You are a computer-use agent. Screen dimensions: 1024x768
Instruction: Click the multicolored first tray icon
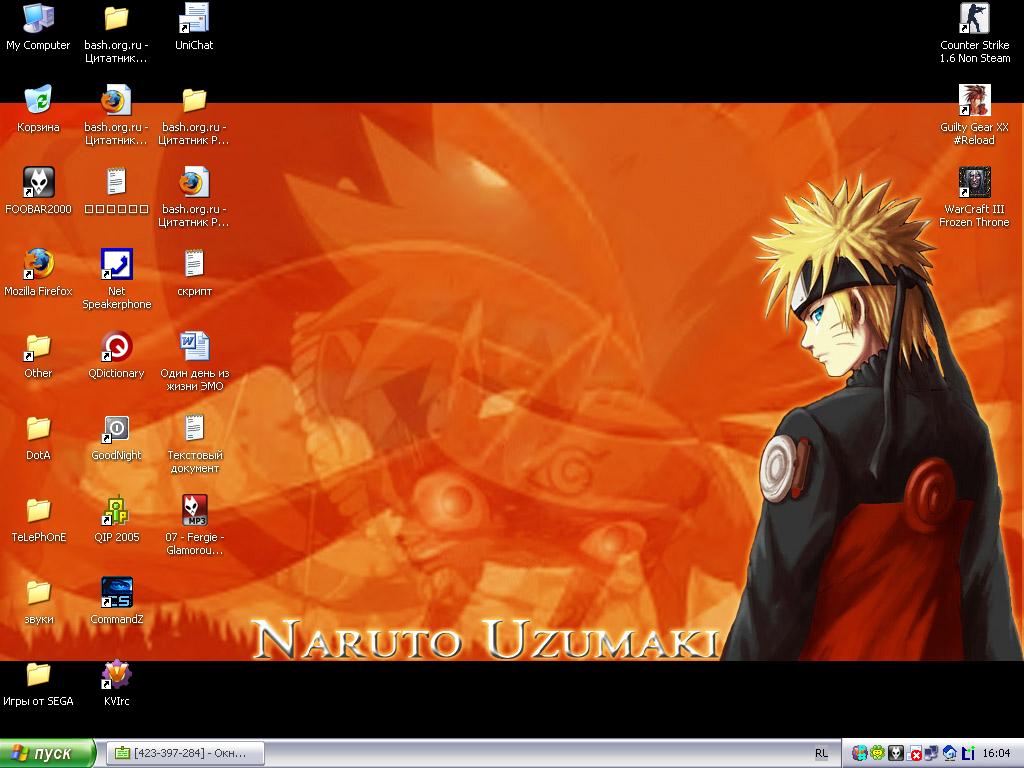click(x=859, y=753)
